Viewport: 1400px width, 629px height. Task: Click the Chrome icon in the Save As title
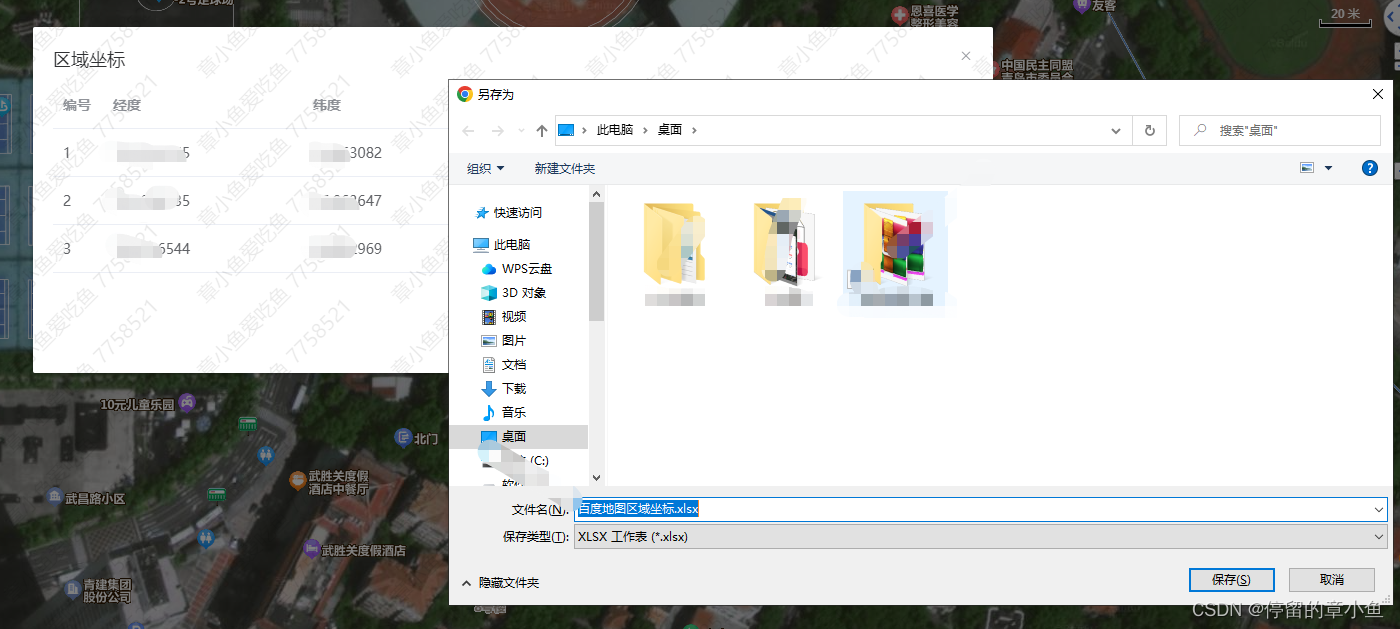(x=465, y=94)
